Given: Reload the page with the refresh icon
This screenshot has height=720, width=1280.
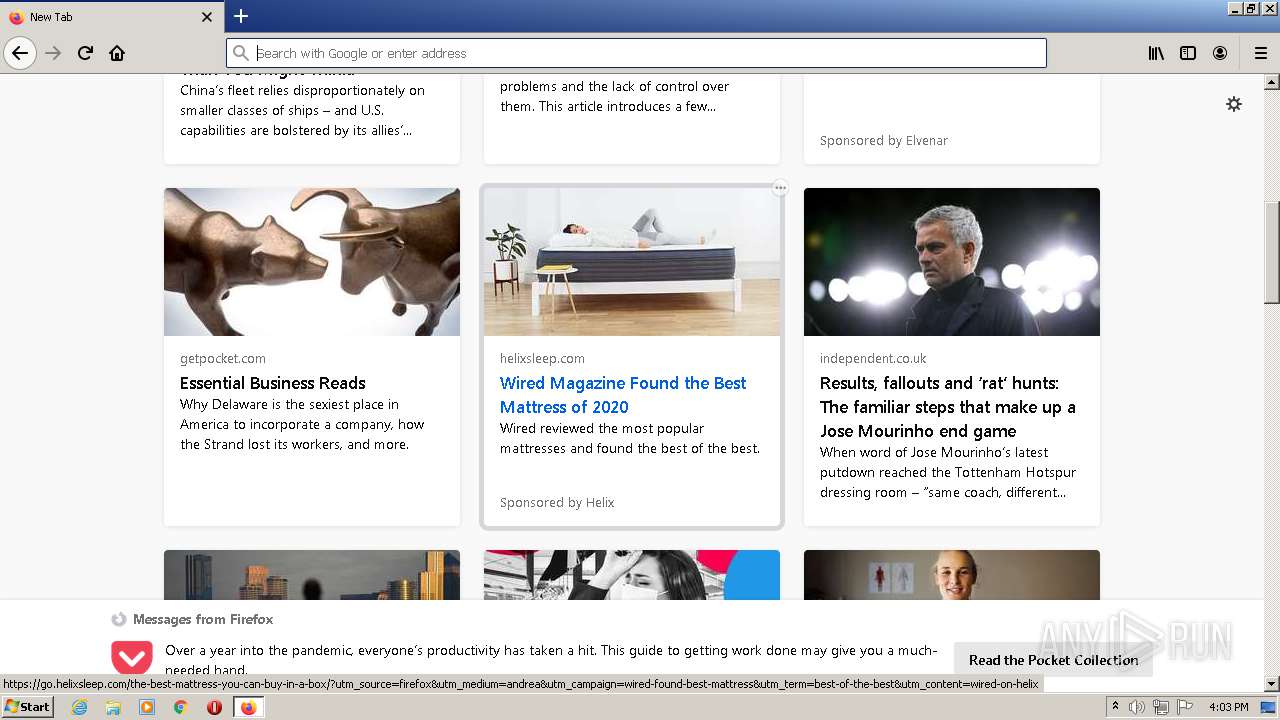Looking at the screenshot, I should pos(85,53).
